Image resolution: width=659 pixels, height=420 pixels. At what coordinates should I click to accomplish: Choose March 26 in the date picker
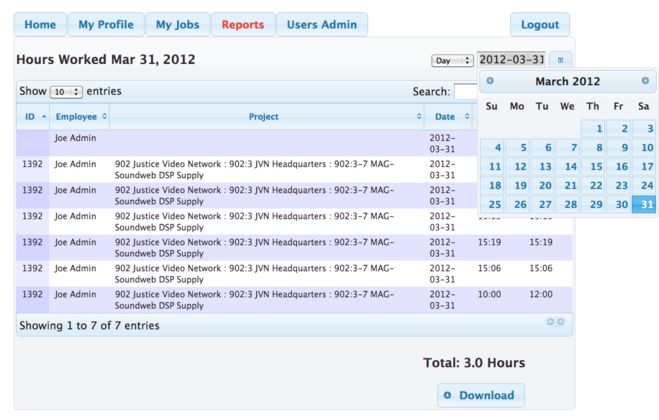pos(517,205)
